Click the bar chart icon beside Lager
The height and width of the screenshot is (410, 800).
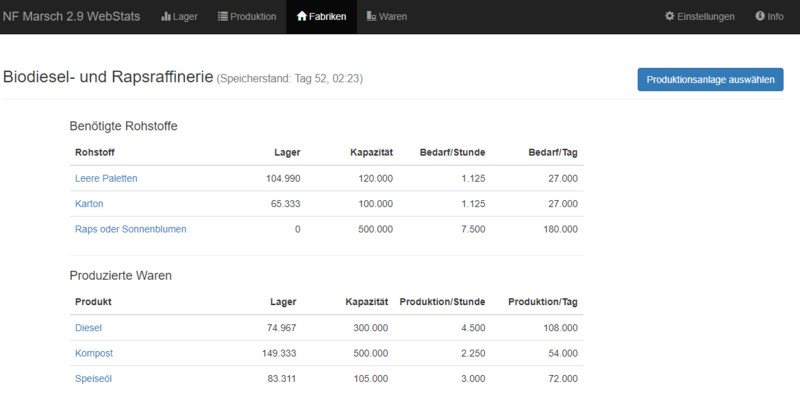pos(166,17)
